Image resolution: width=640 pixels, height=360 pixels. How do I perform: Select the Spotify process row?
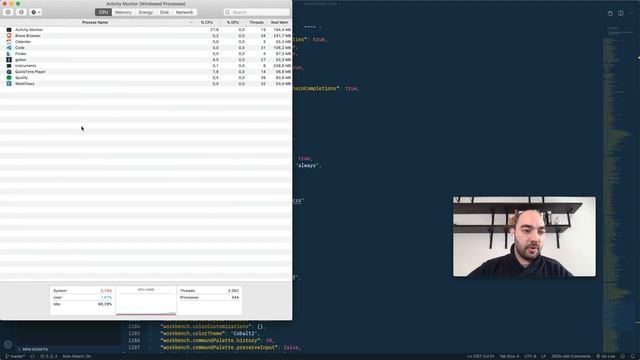point(146,78)
